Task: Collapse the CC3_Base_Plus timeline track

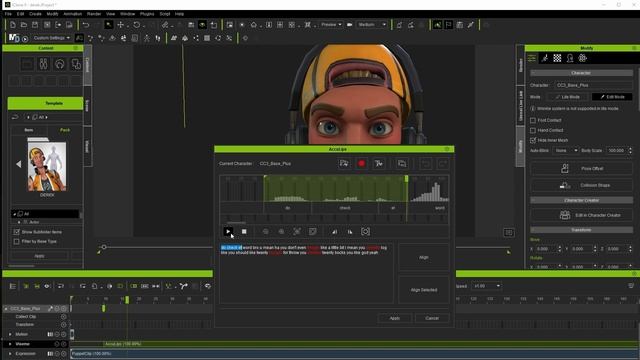Action: coord(6,309)
